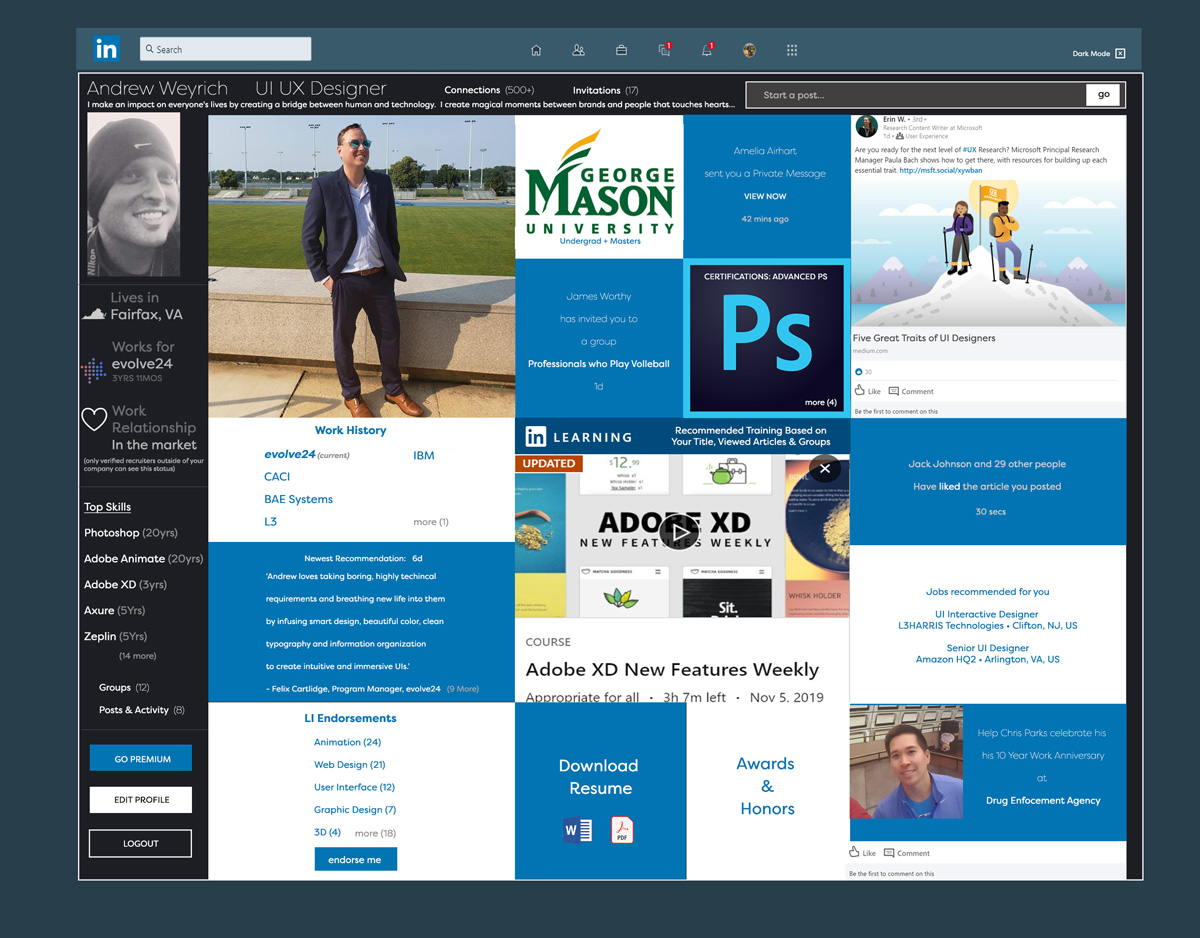Open the Jobs briefcase icon

(621, 50)
